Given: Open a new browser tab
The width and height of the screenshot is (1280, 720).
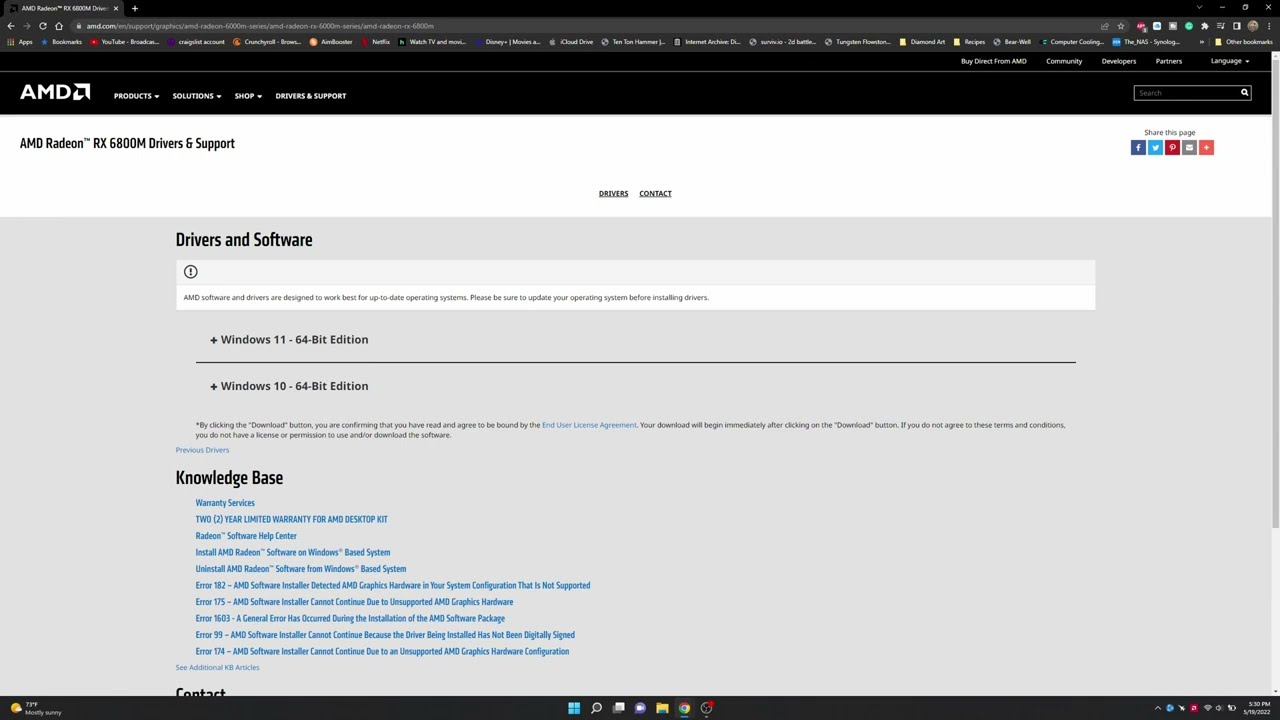Looking at the screenshot, I should 134,8.
